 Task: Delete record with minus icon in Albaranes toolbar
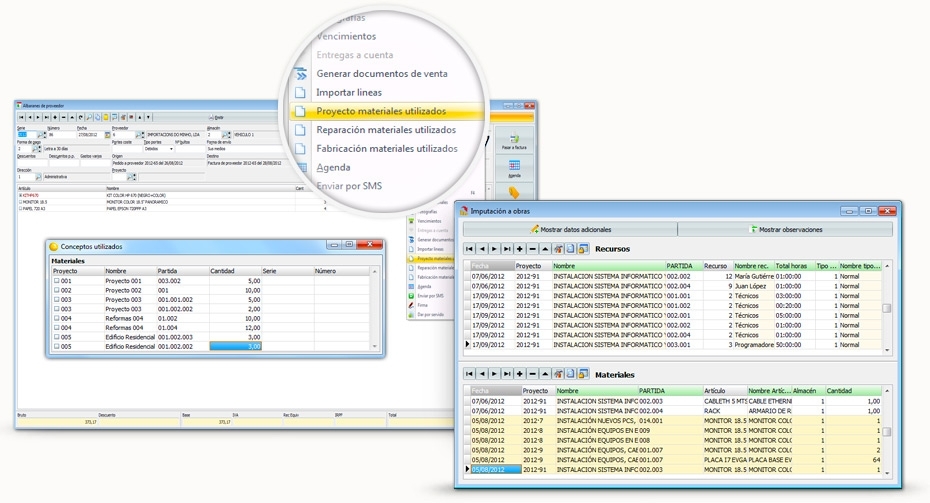tap(63, 117)
